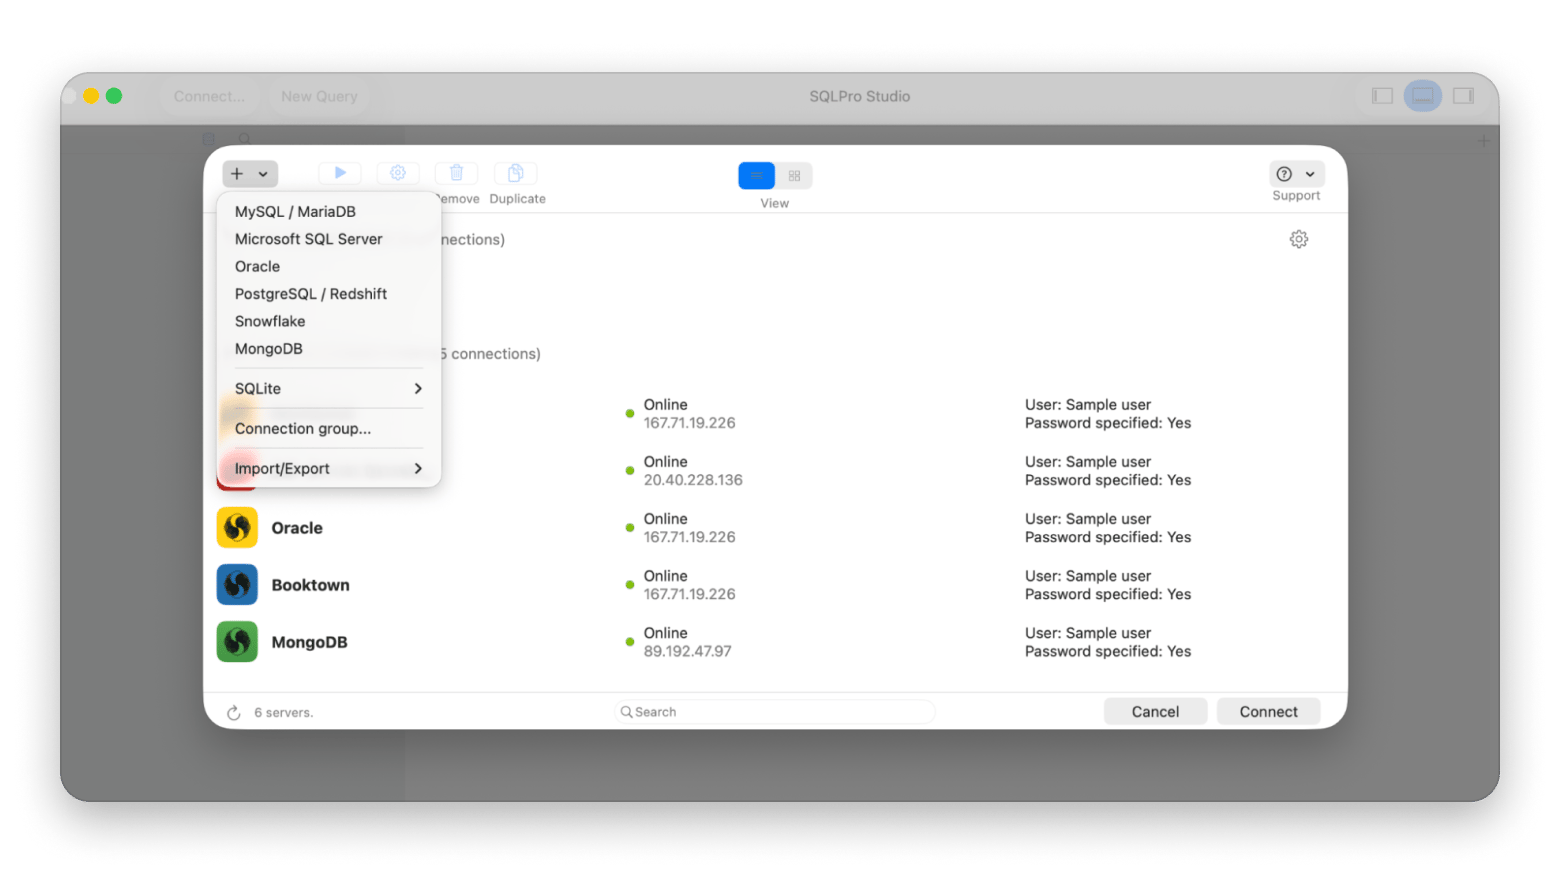Toggle bottom panel in main window
The image size is (1560, 882).
click(x=1422, y=96)
